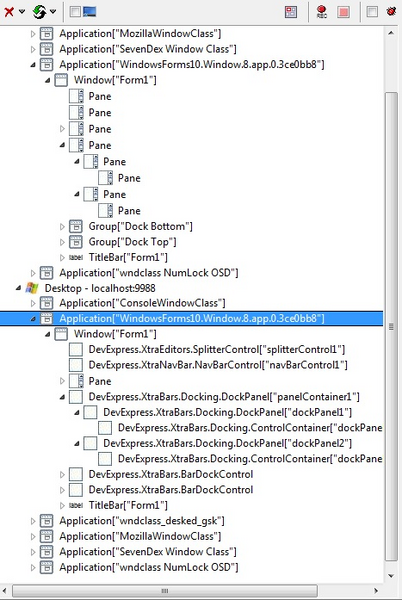Select Group["Dock Bottom"] label

(x=141, y=226)
